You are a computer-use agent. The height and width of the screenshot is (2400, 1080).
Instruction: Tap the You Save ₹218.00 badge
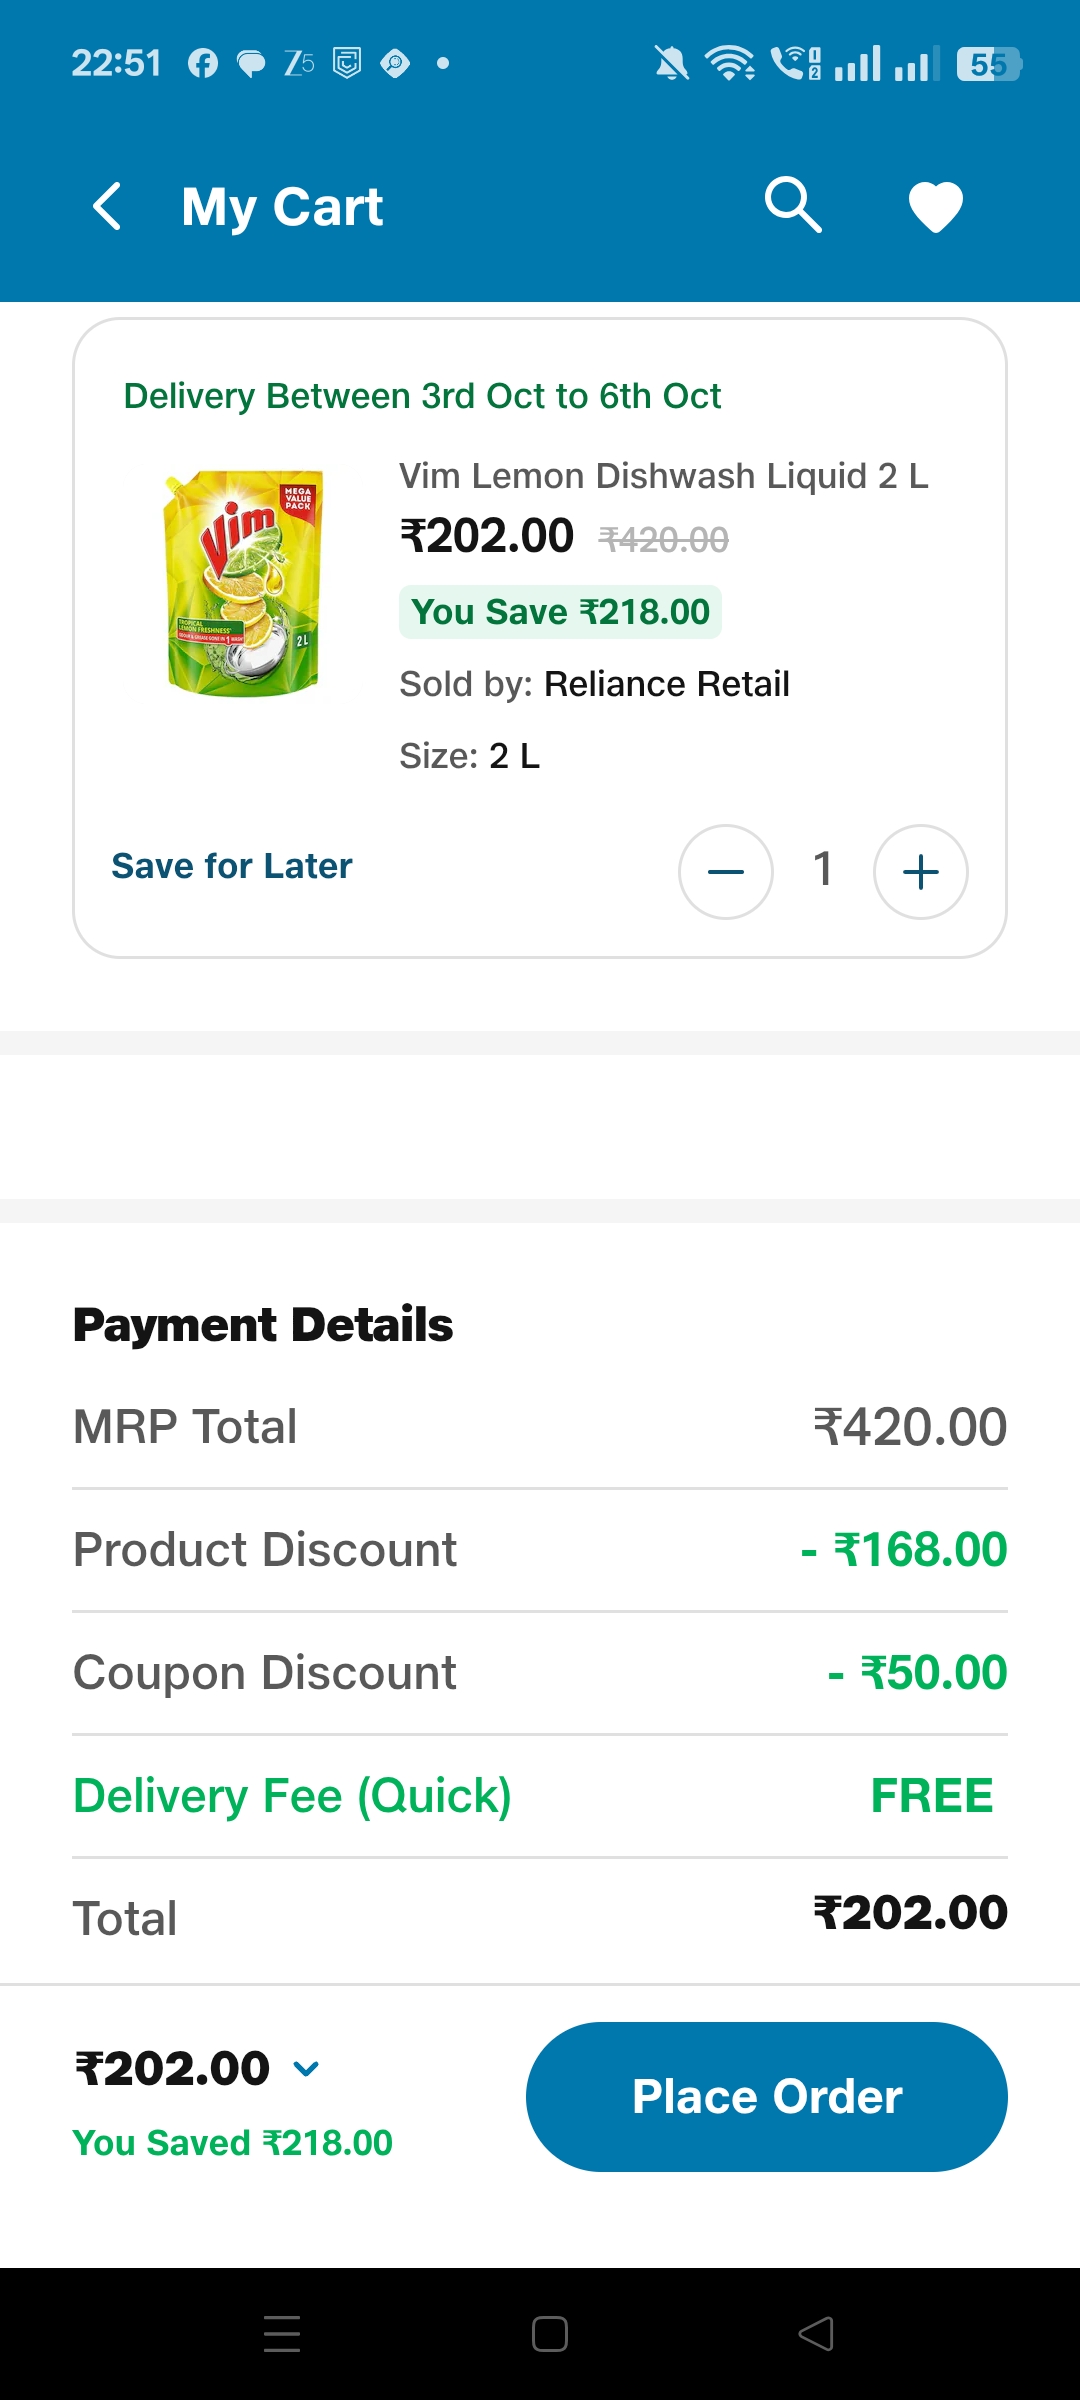click(560, 612)
